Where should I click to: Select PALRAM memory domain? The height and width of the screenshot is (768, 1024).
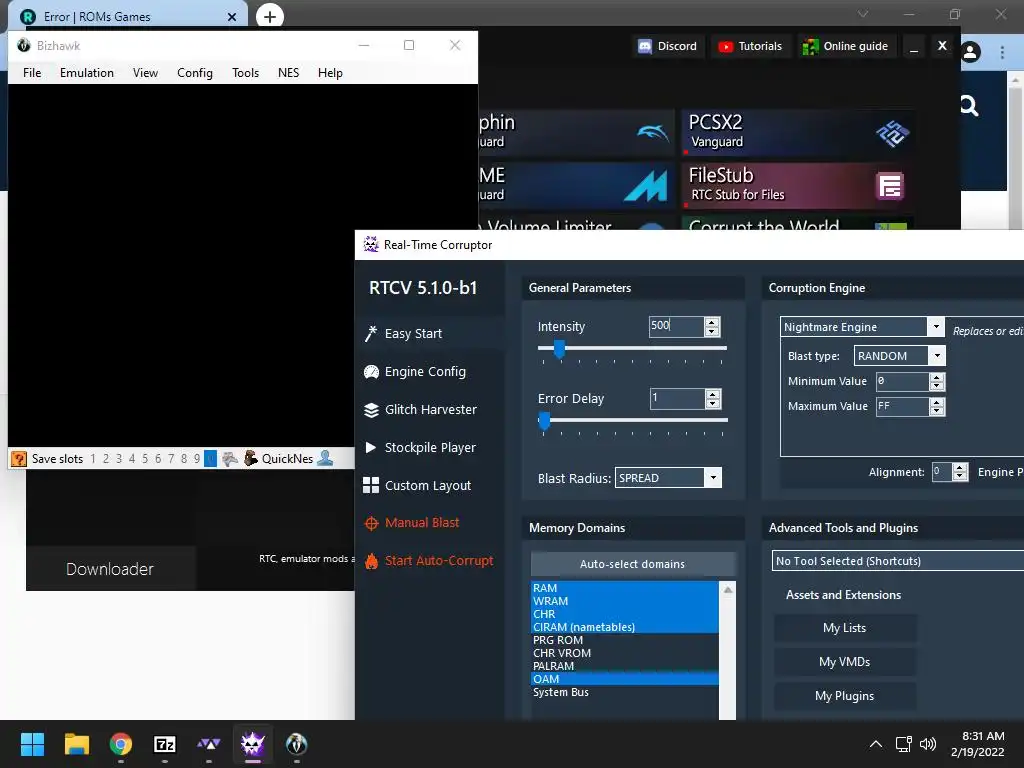[625, 666]
